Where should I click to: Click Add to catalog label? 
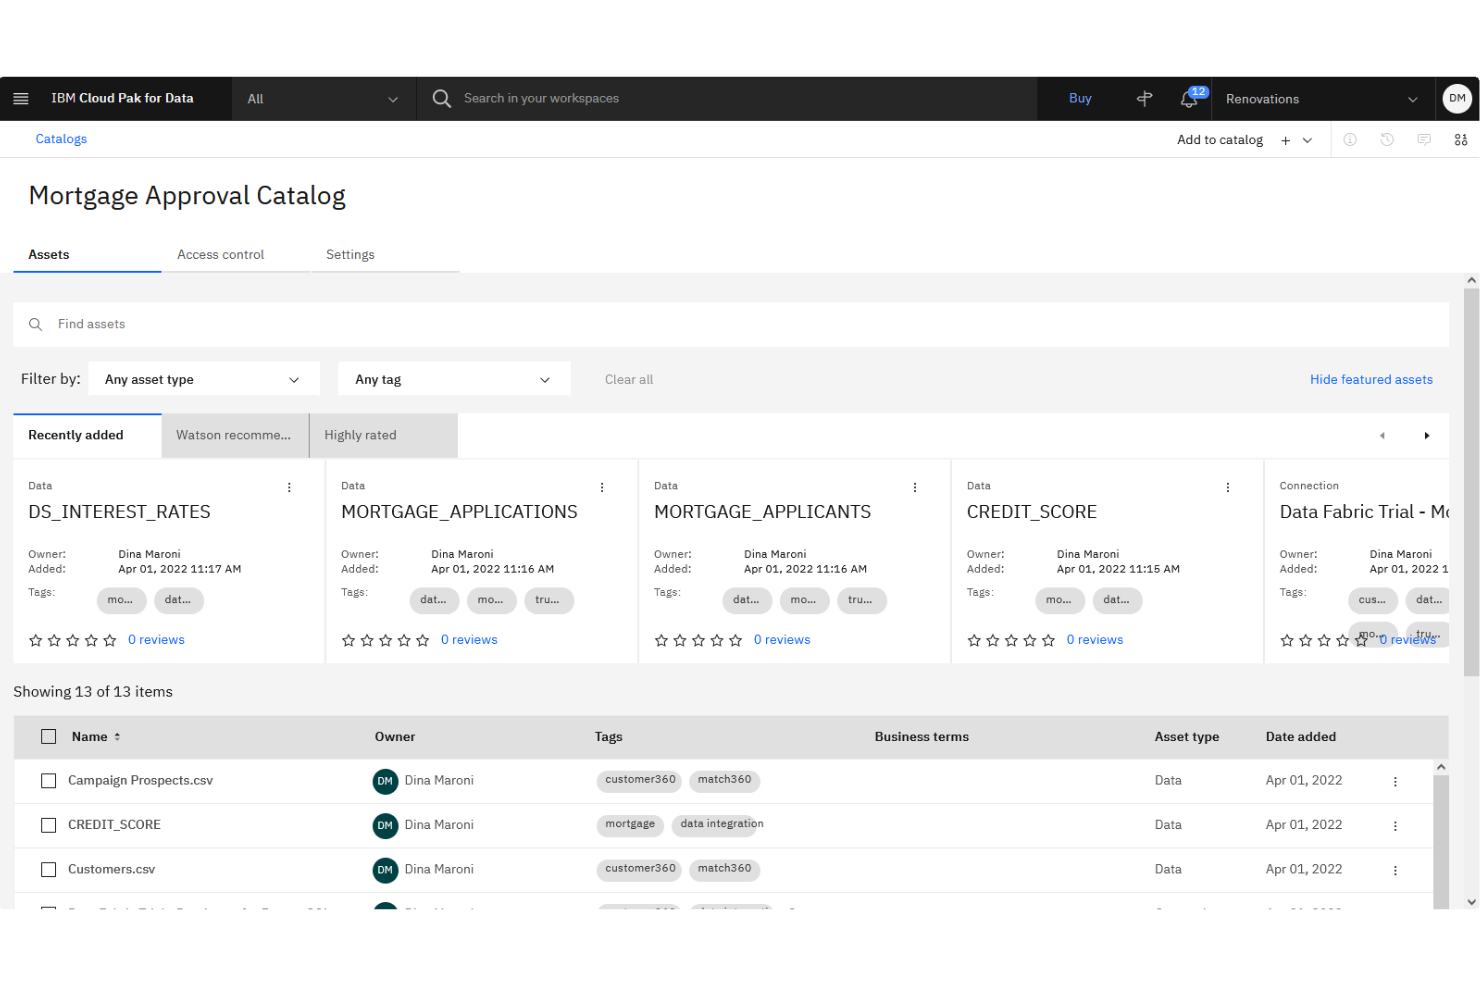click(x=1220, y=141)
